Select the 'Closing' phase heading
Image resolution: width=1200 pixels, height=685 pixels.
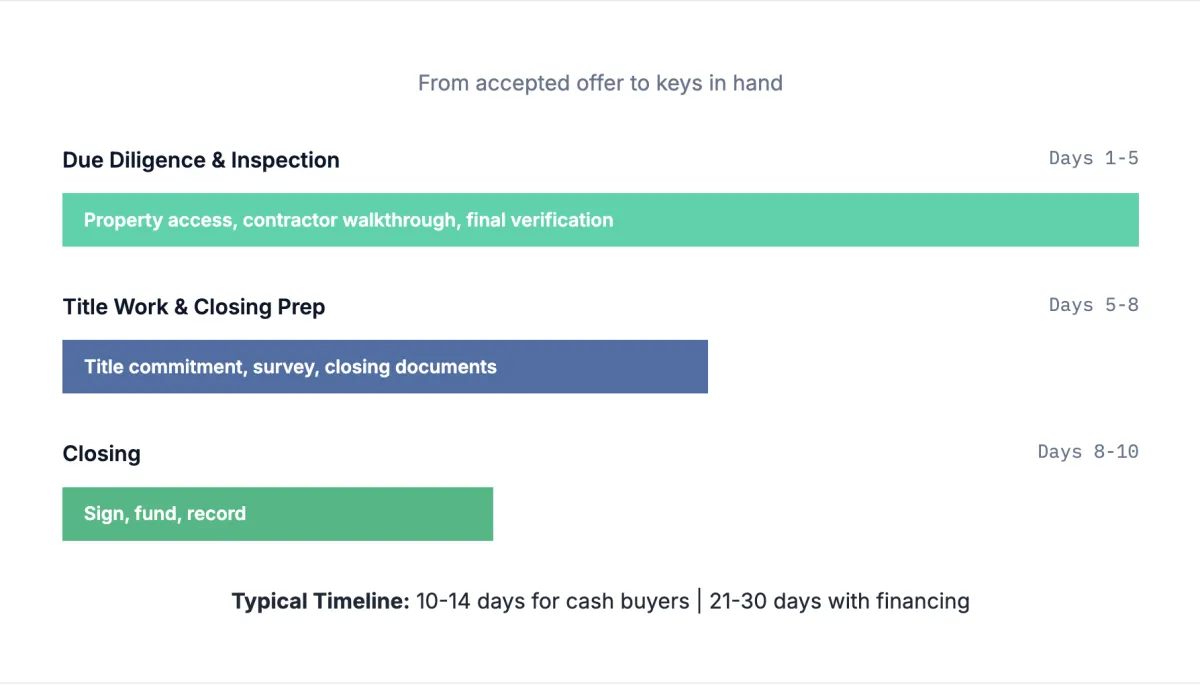pos(101,454)
